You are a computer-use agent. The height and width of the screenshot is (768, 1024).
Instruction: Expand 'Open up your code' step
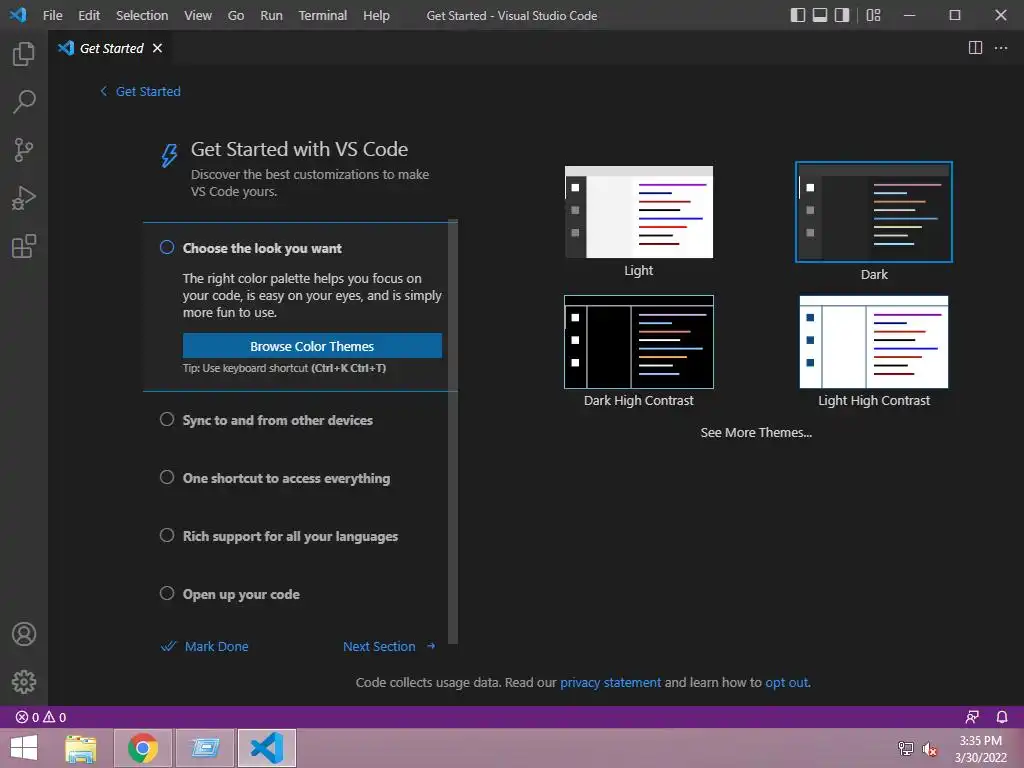point(241,595)
